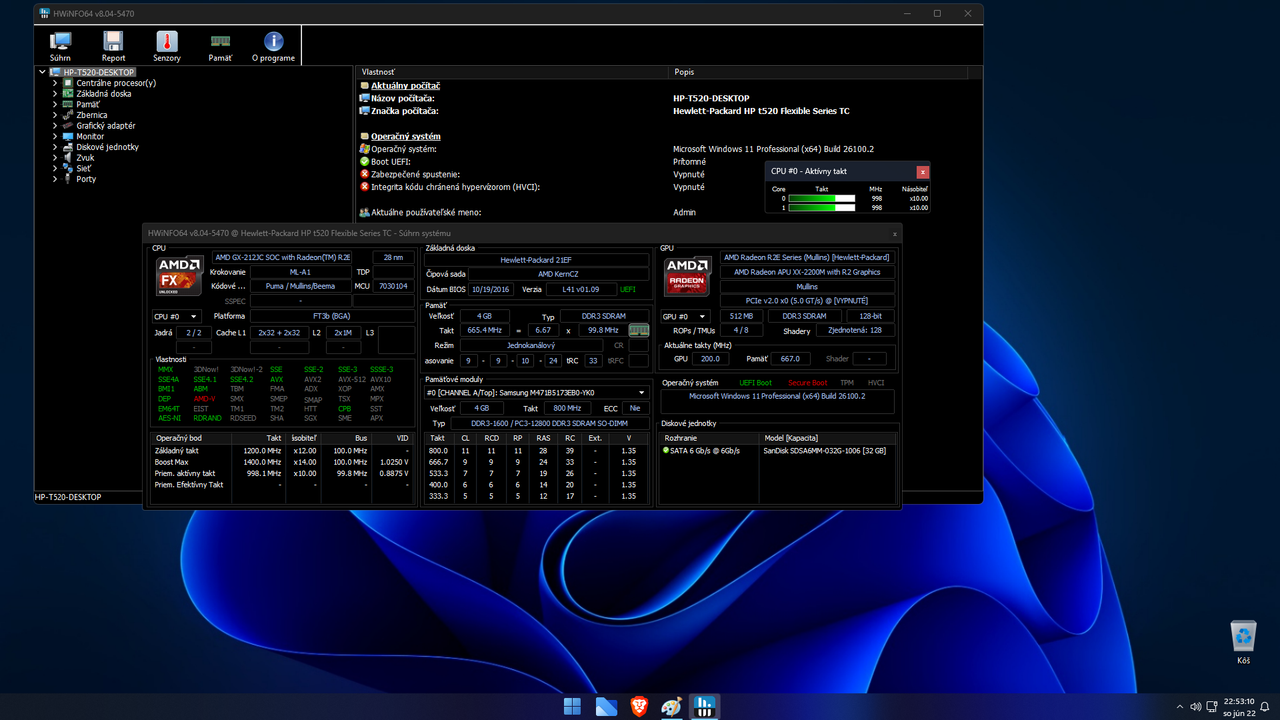
Task: Click the HWiNFO icon on the taskbar
Action: coord(705,706)
